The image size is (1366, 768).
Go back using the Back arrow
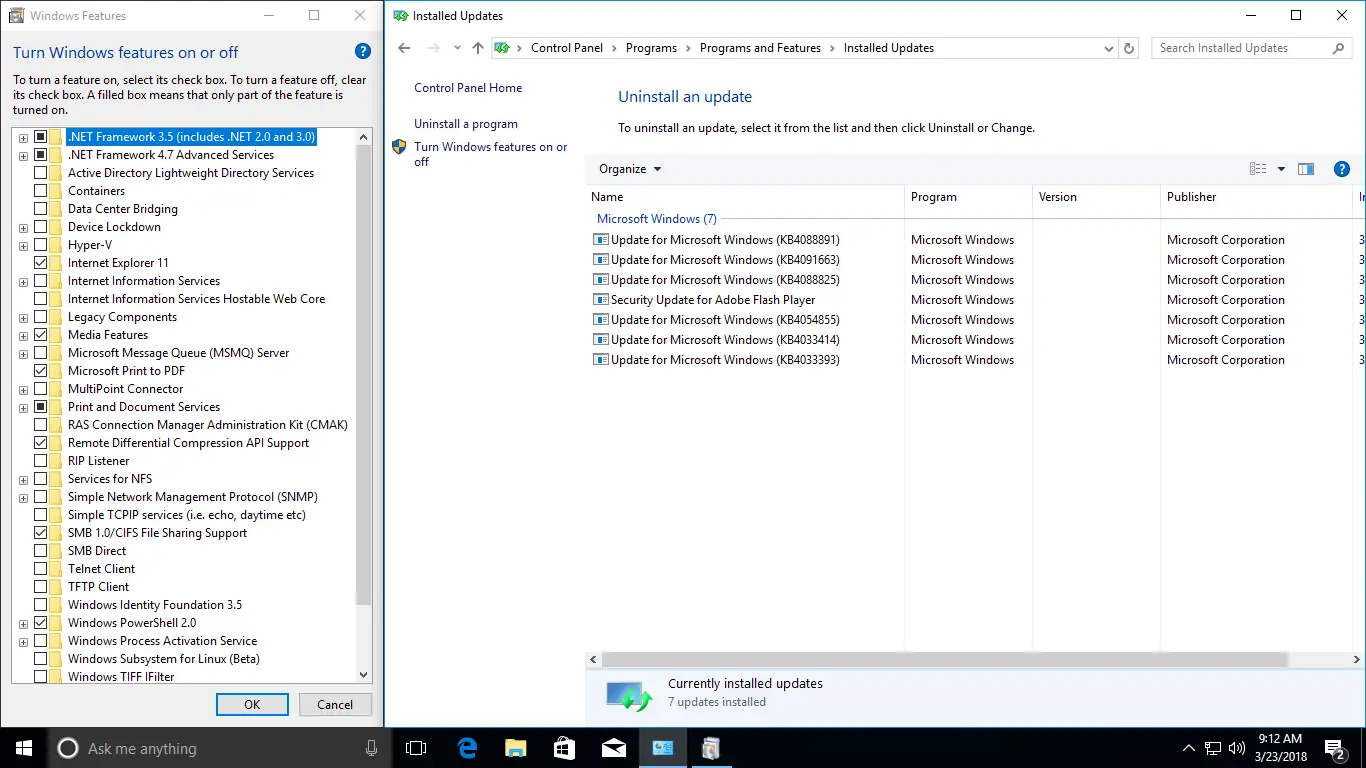coord(404,48)
